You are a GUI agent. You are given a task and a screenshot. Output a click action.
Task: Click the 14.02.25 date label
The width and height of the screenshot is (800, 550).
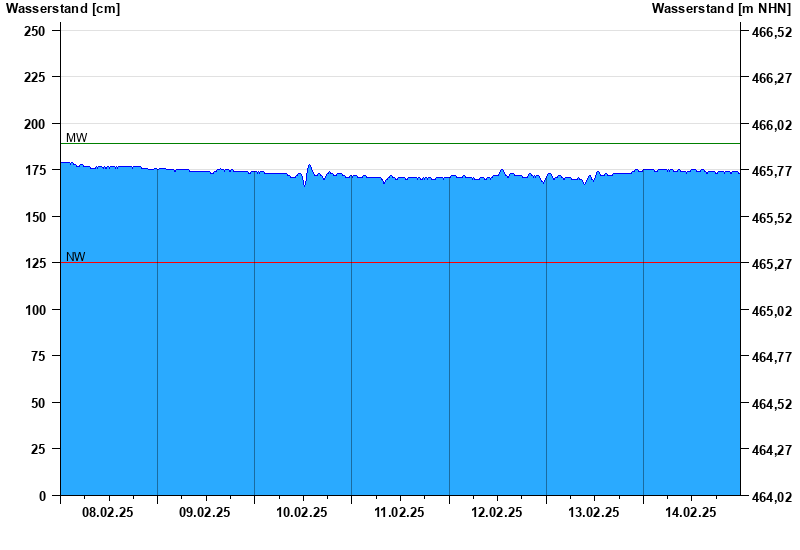point(690,512)
